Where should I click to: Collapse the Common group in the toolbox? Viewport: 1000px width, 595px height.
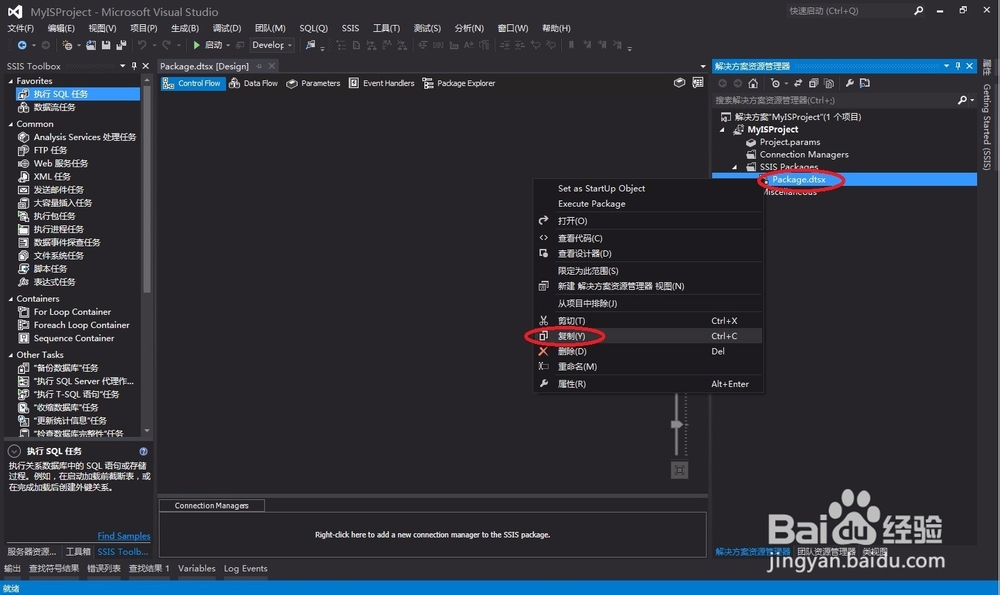10,124
